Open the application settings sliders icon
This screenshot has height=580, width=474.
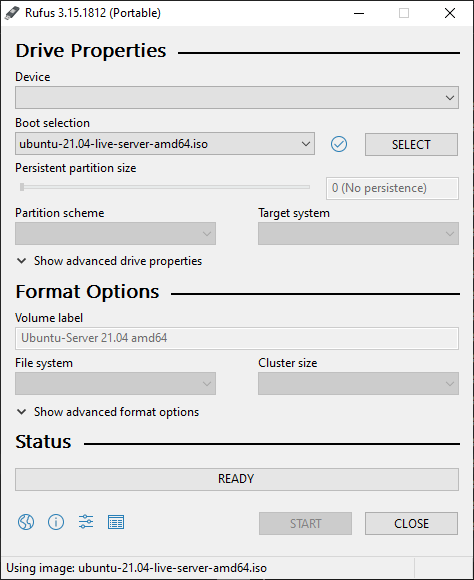[x=86, y=522]
